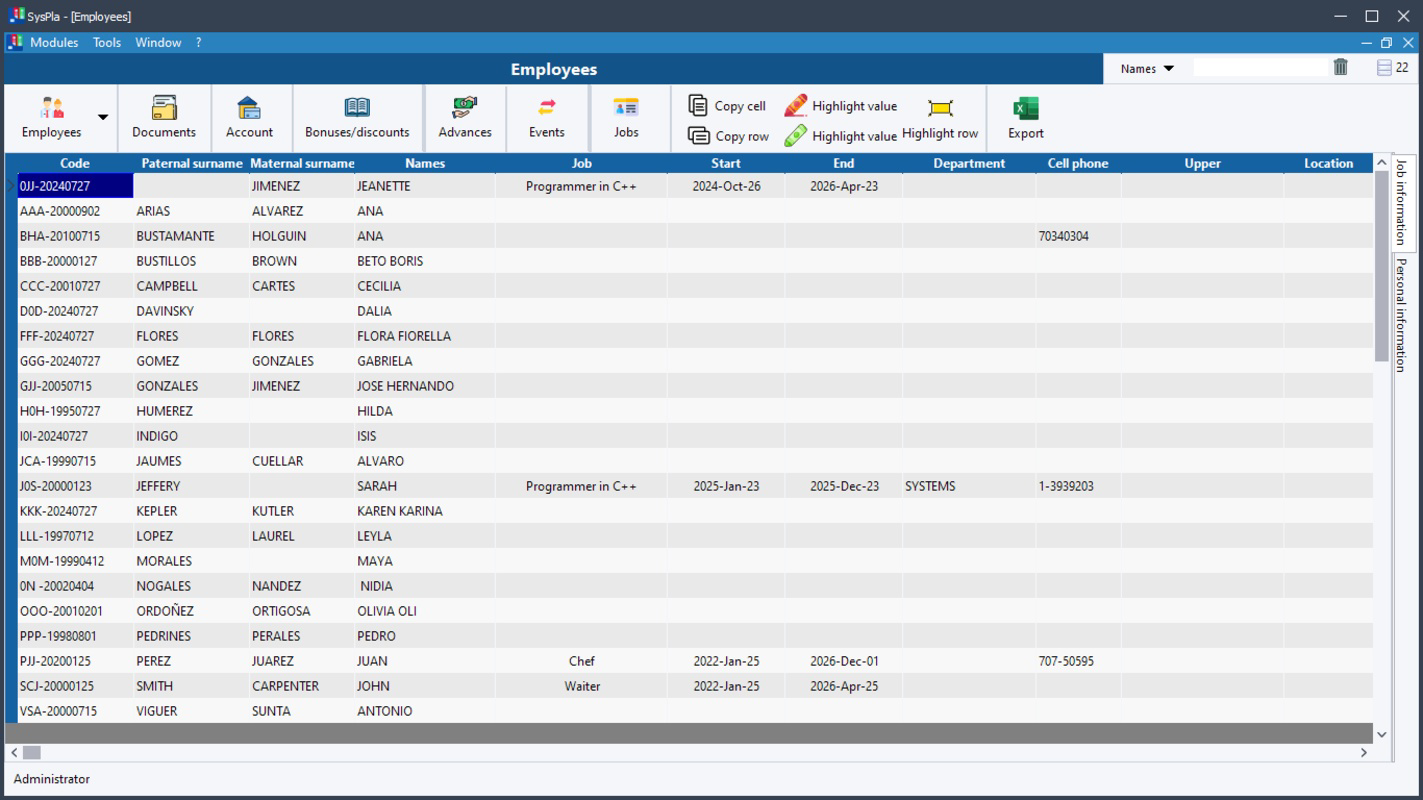Click the End column header
The image size is (1423, 800).
click(843, 163)
